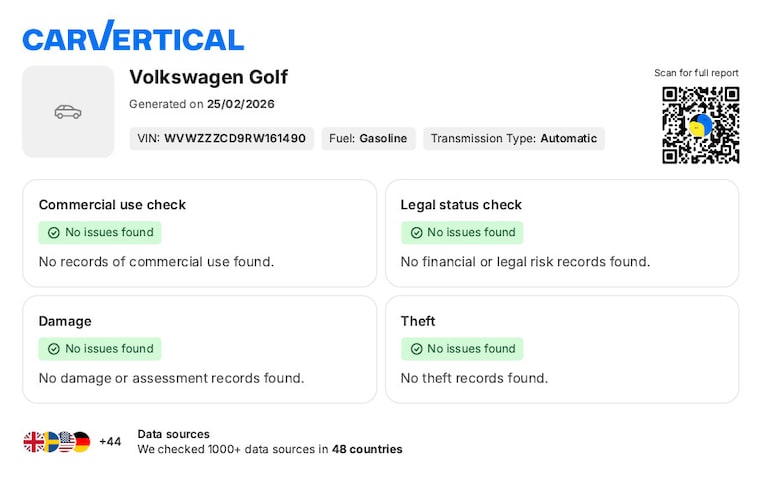Open the Legal status check heading
This screenshot has height=480, width=759.
(461, 205)
